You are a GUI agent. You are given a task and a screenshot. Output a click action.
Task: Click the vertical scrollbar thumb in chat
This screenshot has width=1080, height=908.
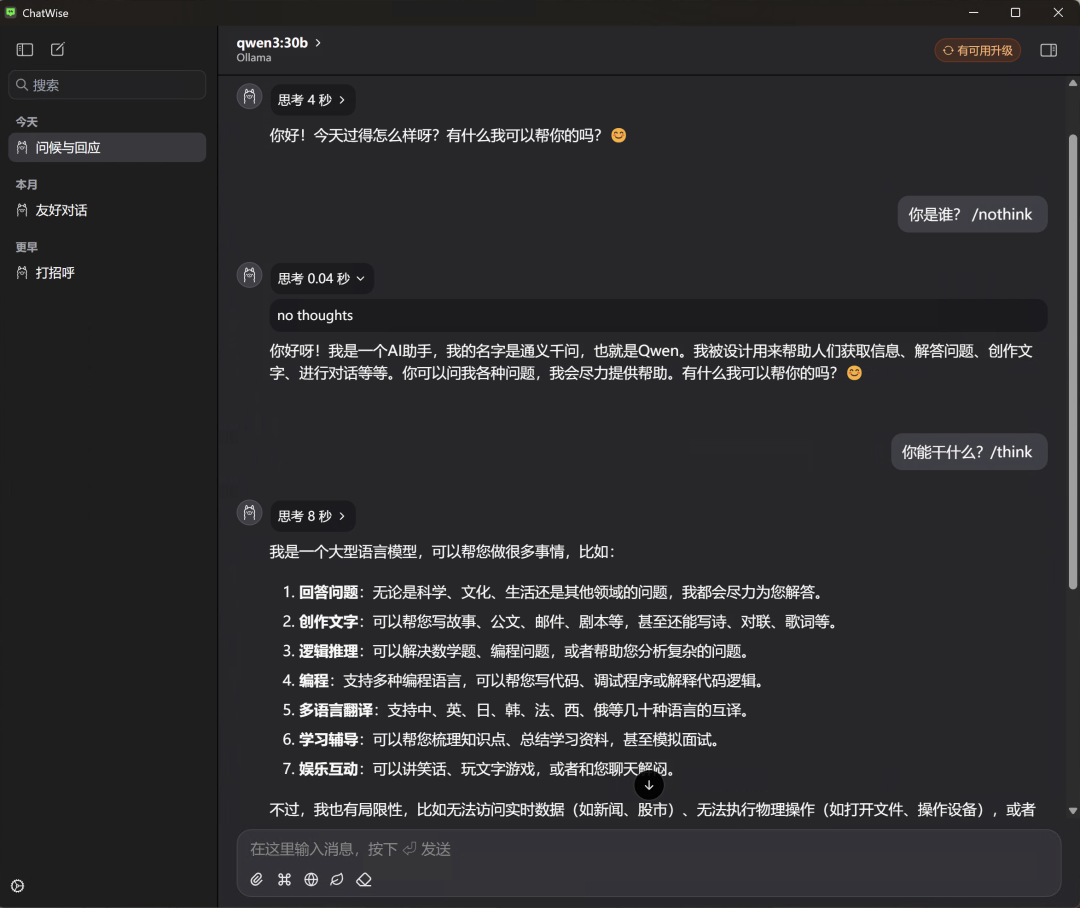coord(1072,362)
